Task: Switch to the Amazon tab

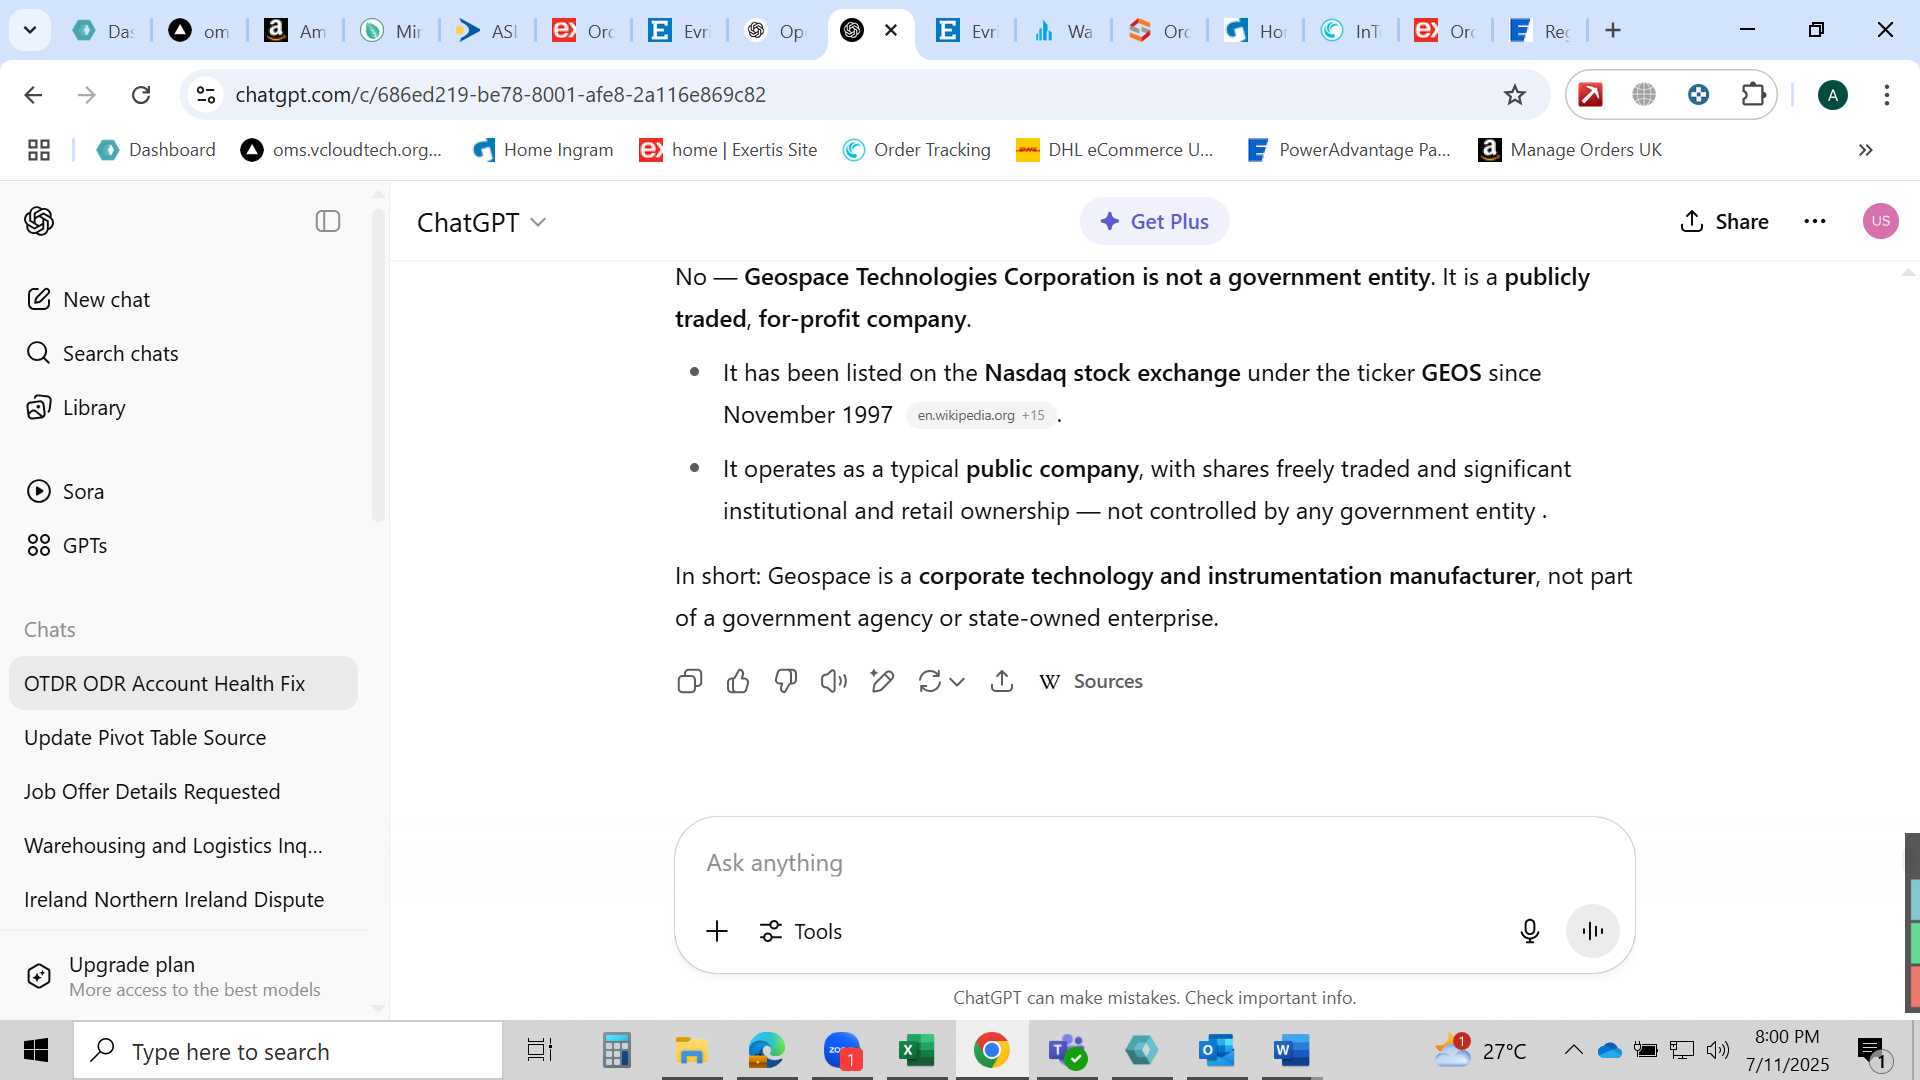Action: [x=295, y=31]
